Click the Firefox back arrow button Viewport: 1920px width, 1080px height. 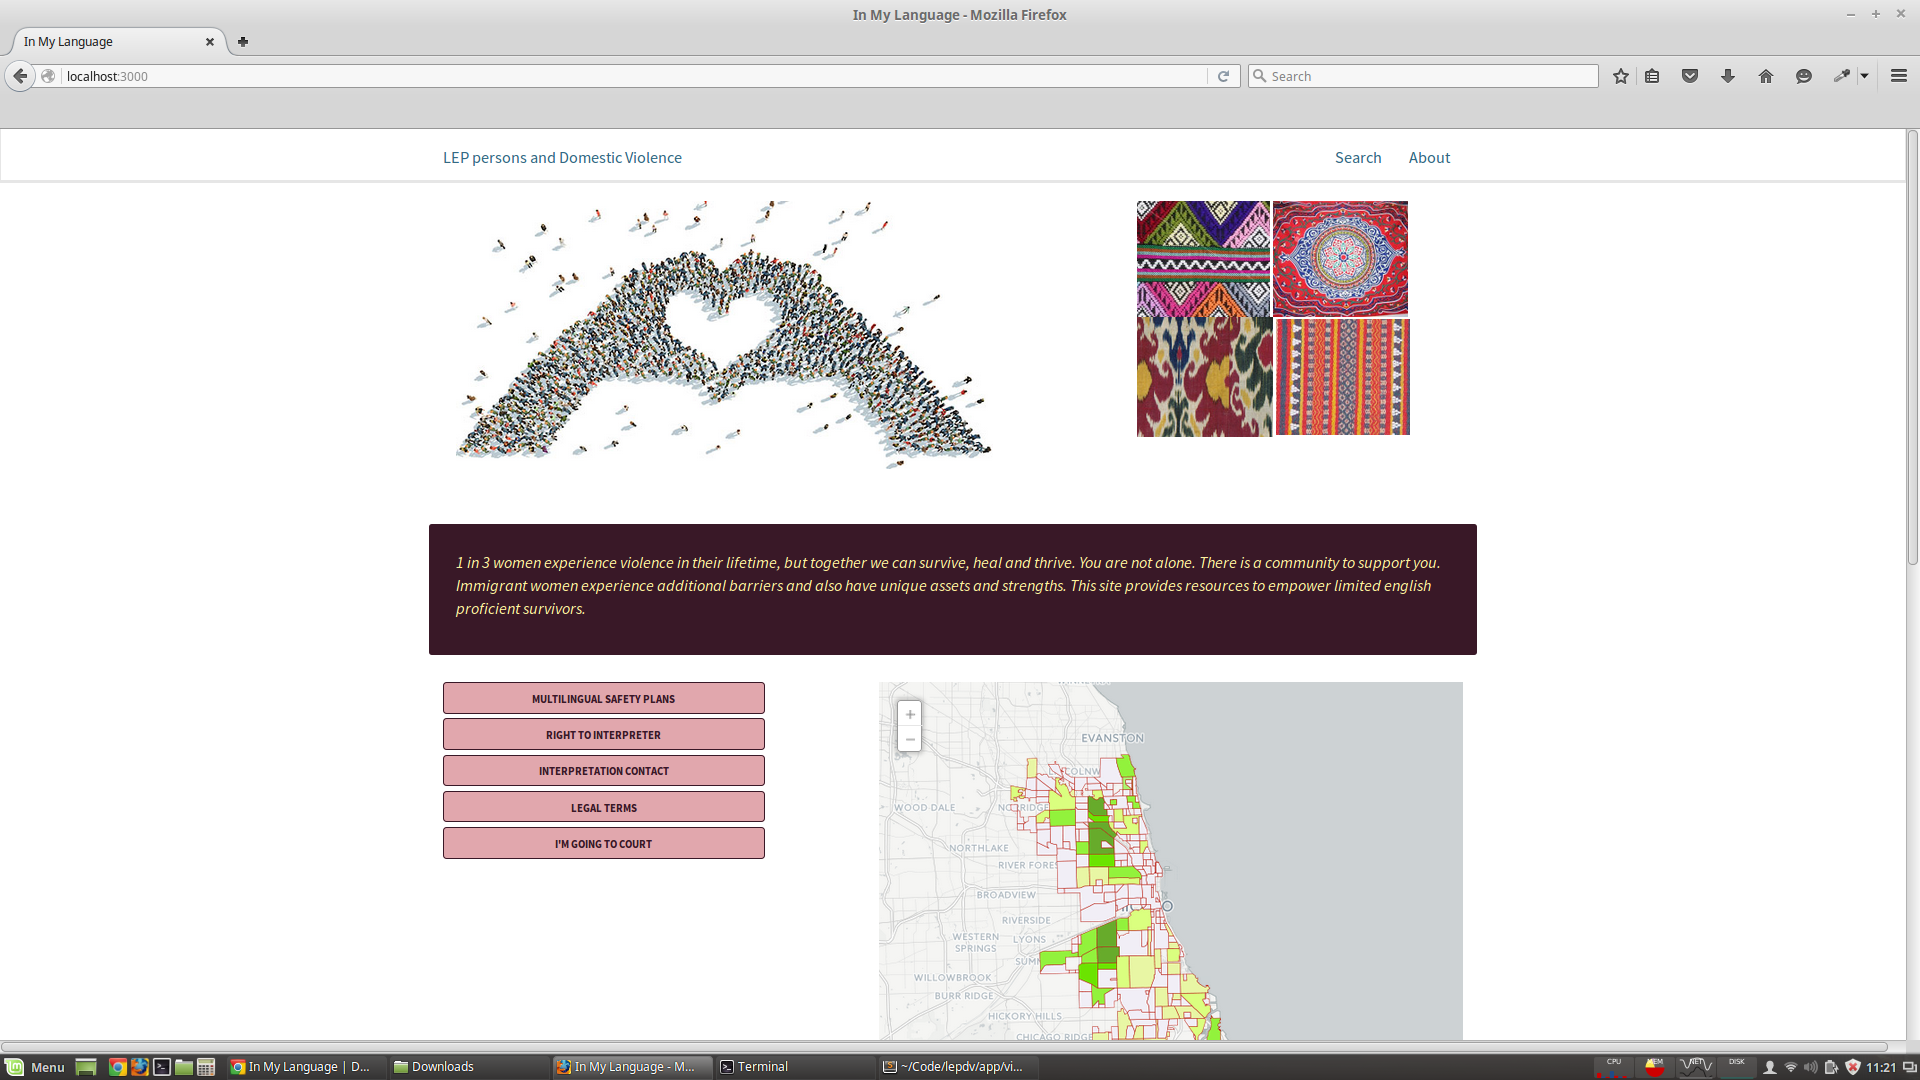(20, 76)
